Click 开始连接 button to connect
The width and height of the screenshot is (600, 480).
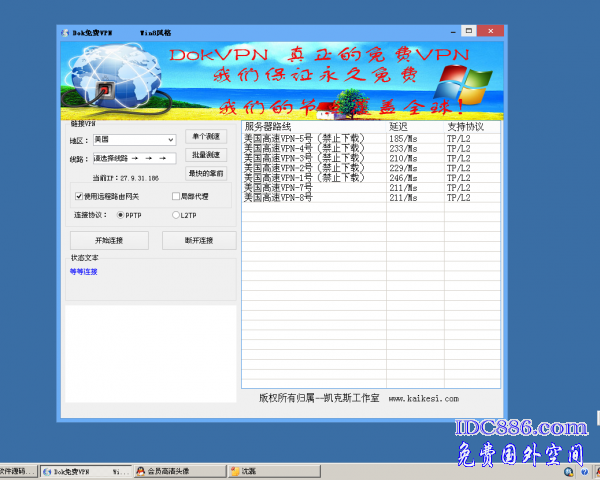pos(109,240)
